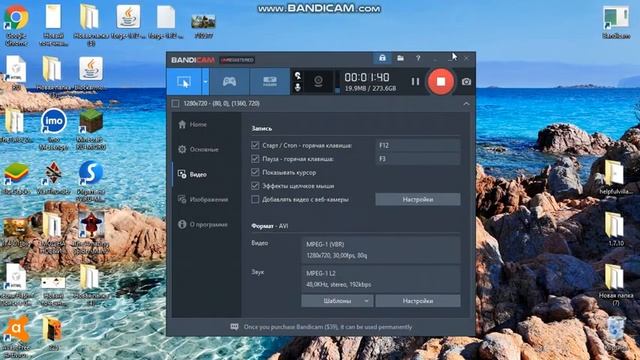The height and width of the screenshot is (360, 640).
Task: Take a screenshot with the camera icon
Action: [x=466, y=82]
